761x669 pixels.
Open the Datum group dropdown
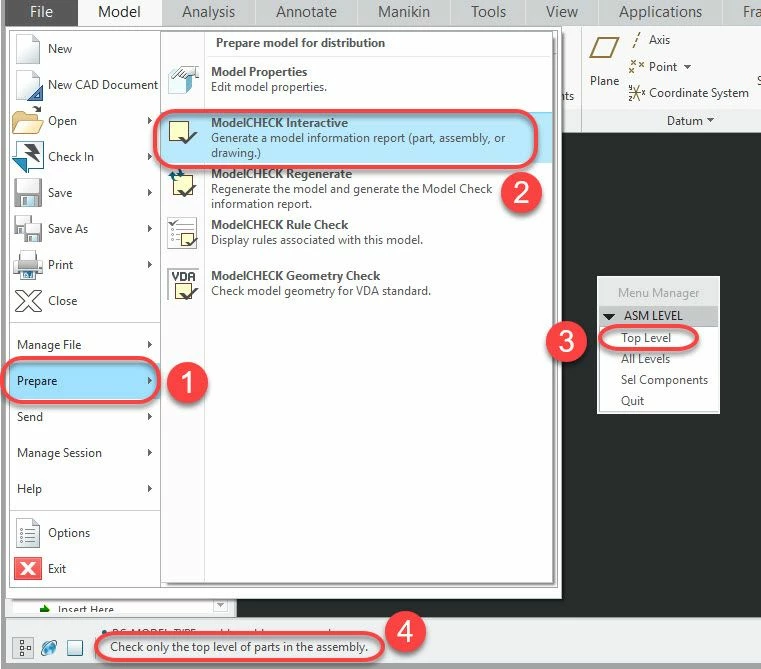[690, 120]
